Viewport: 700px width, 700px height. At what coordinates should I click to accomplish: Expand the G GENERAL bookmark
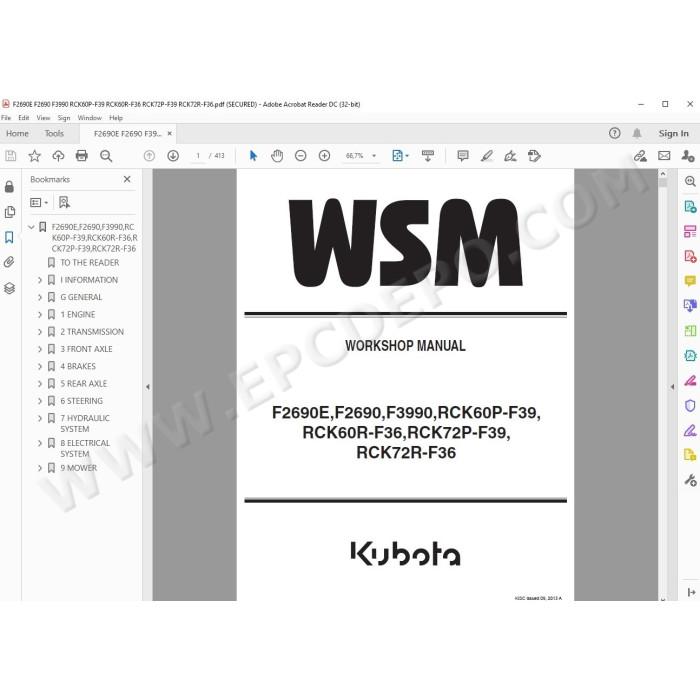(x=40, y=297)
